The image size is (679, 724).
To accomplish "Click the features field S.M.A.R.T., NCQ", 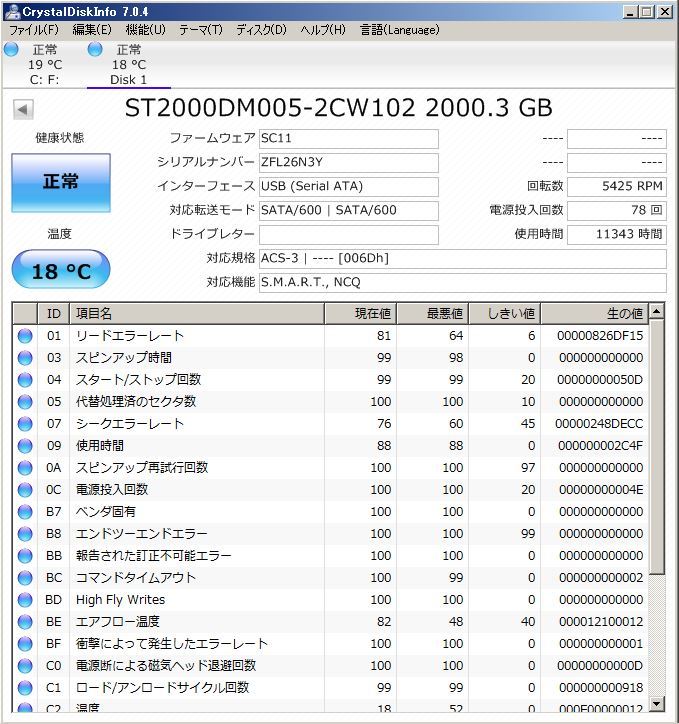I will pyautogui.click(x=463, y=283).
